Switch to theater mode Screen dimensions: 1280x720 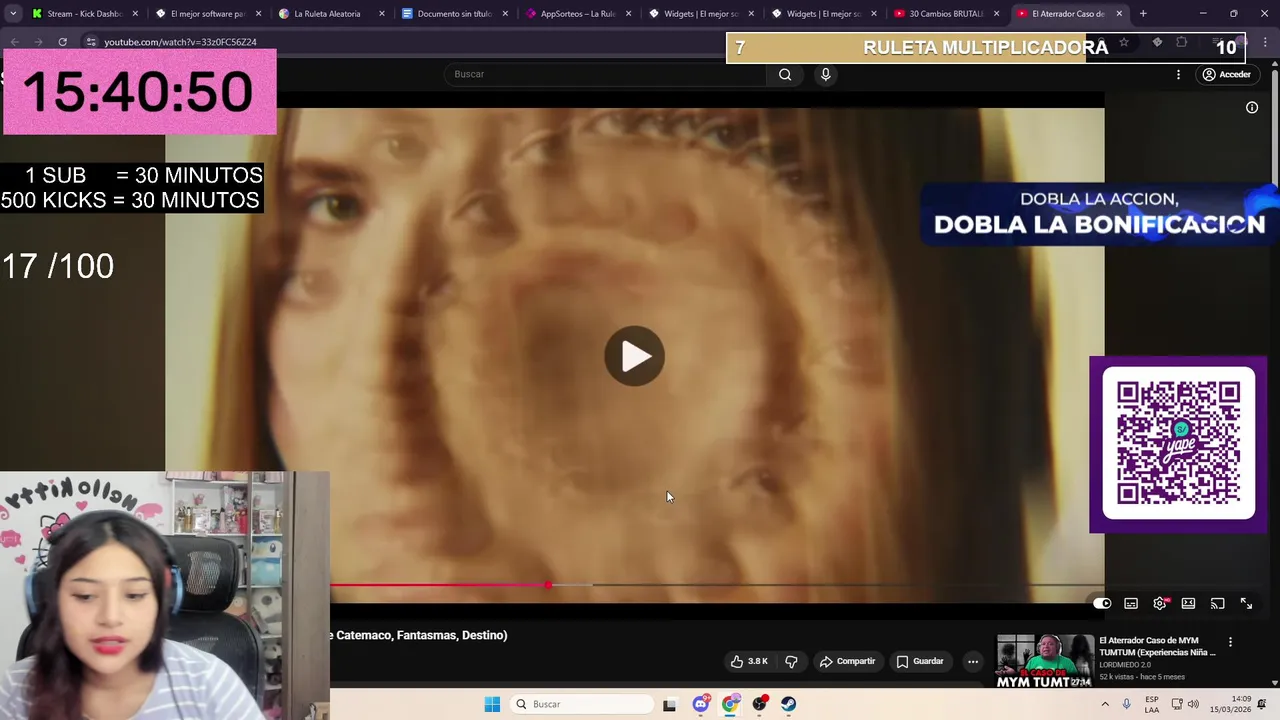tap(1188, 604)
